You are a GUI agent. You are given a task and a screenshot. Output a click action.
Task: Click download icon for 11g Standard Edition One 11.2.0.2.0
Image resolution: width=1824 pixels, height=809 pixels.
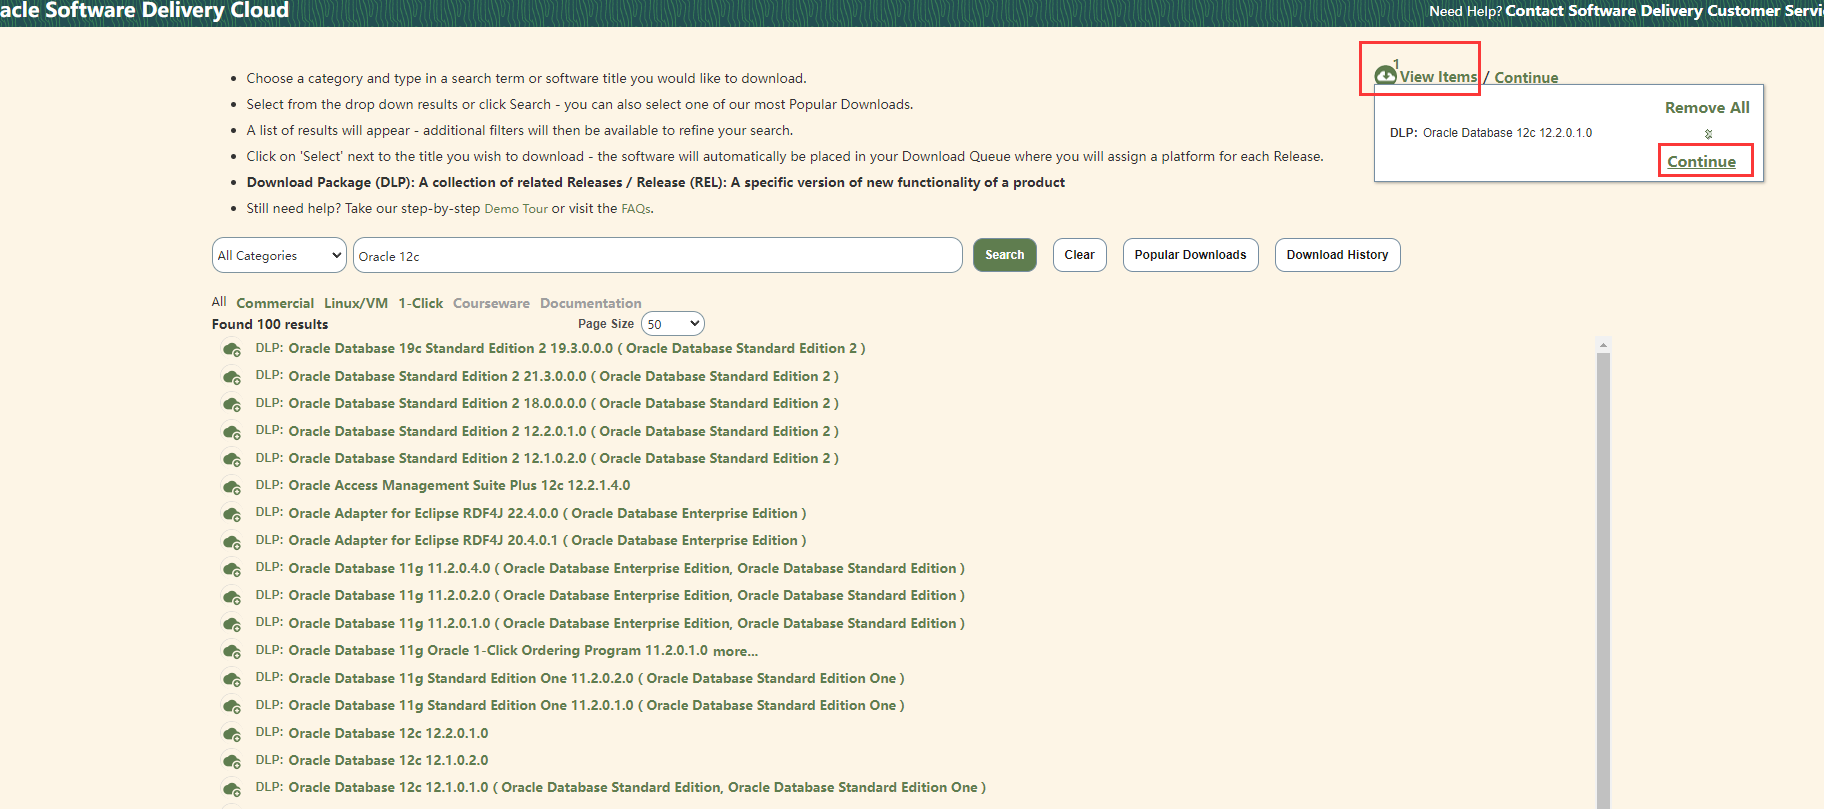pyautogui.click(x=231, y=679)
